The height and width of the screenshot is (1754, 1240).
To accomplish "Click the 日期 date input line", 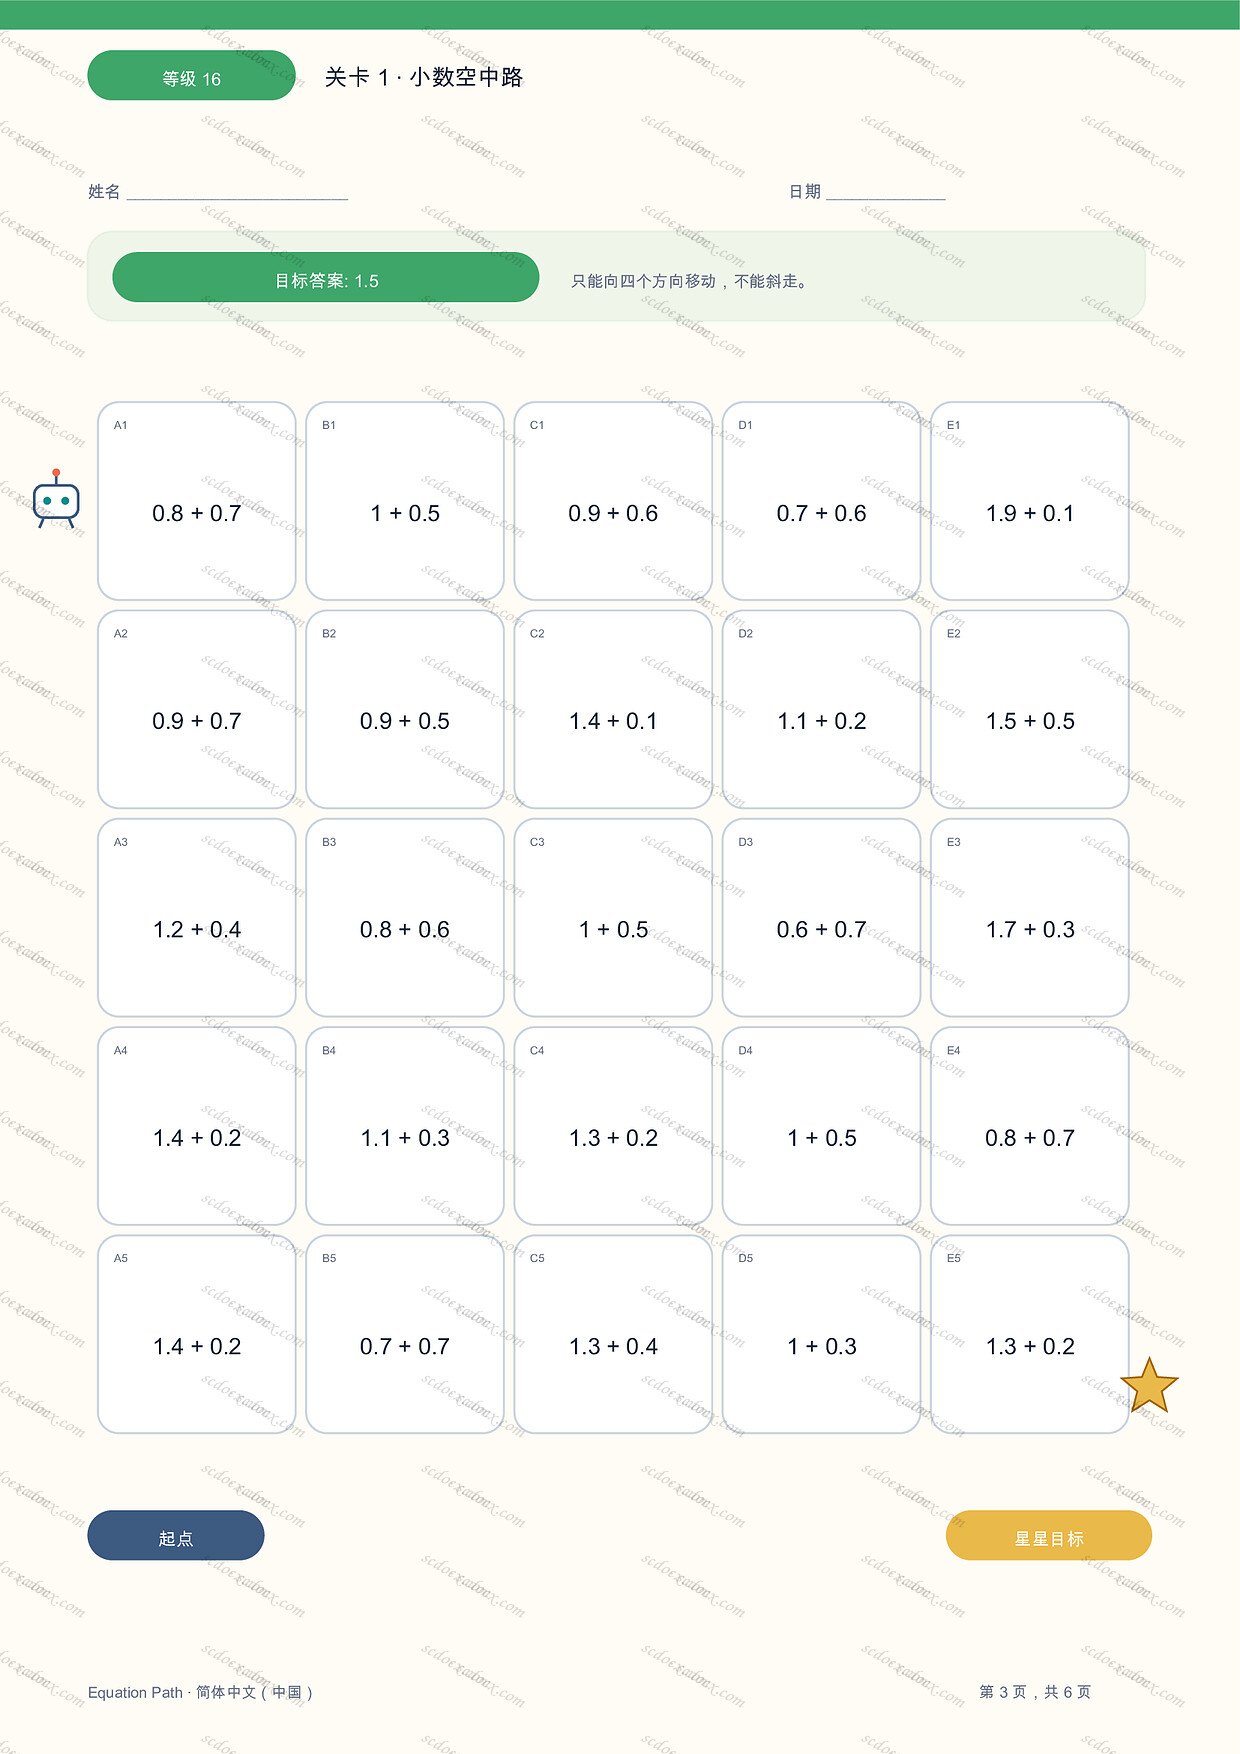I will pos(885,192).
